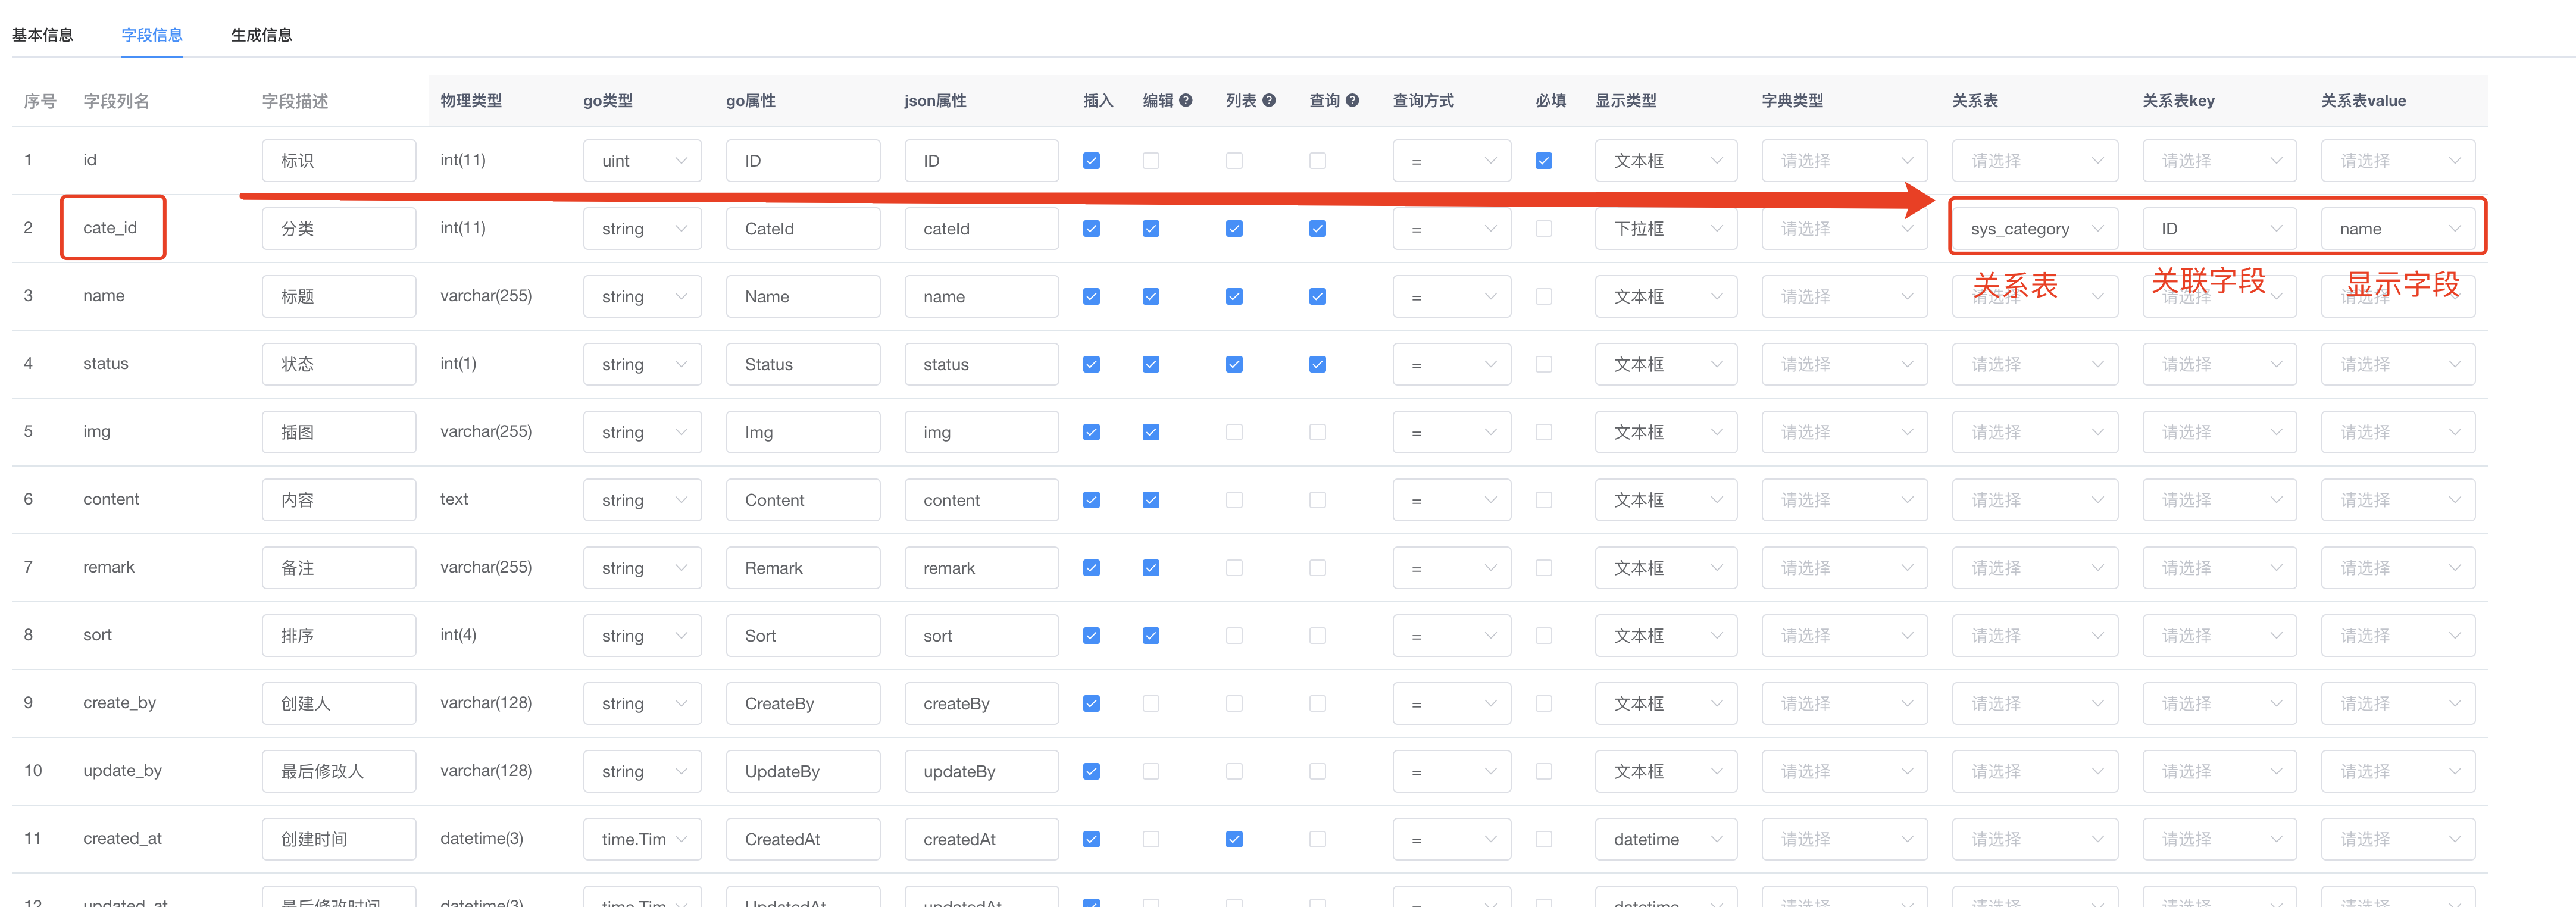Open the 基本信息 tab
The height and width of the screenshot is (907, 2576).
[42, 35]
